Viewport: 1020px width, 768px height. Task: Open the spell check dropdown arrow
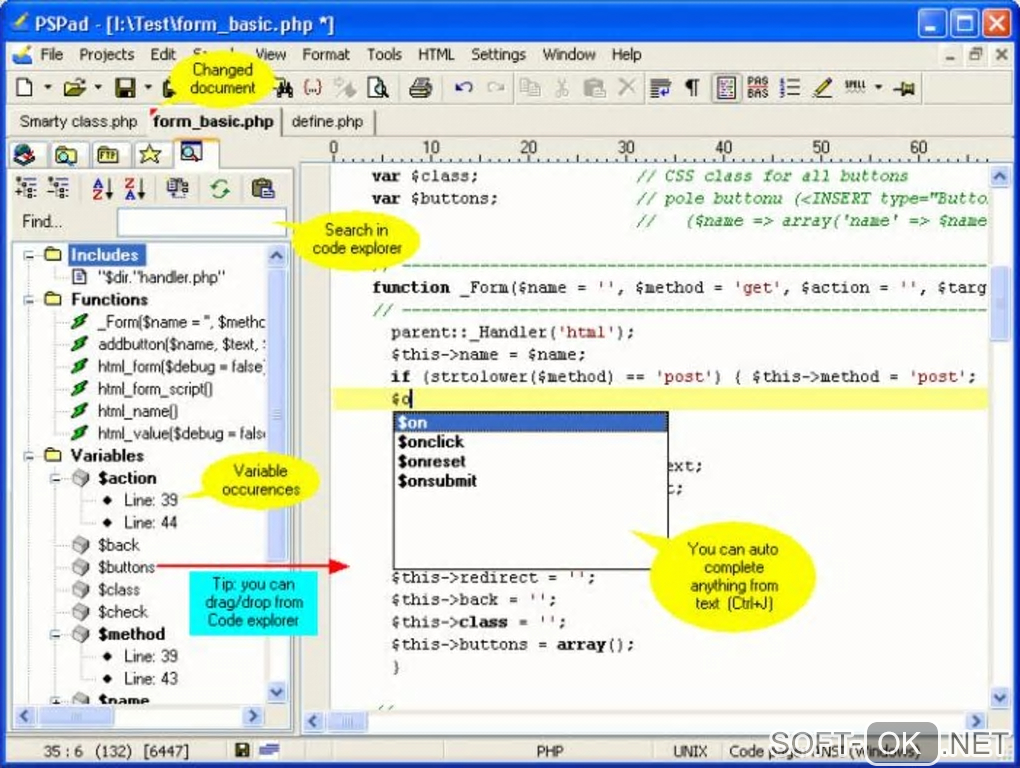(x=878, y=86)
